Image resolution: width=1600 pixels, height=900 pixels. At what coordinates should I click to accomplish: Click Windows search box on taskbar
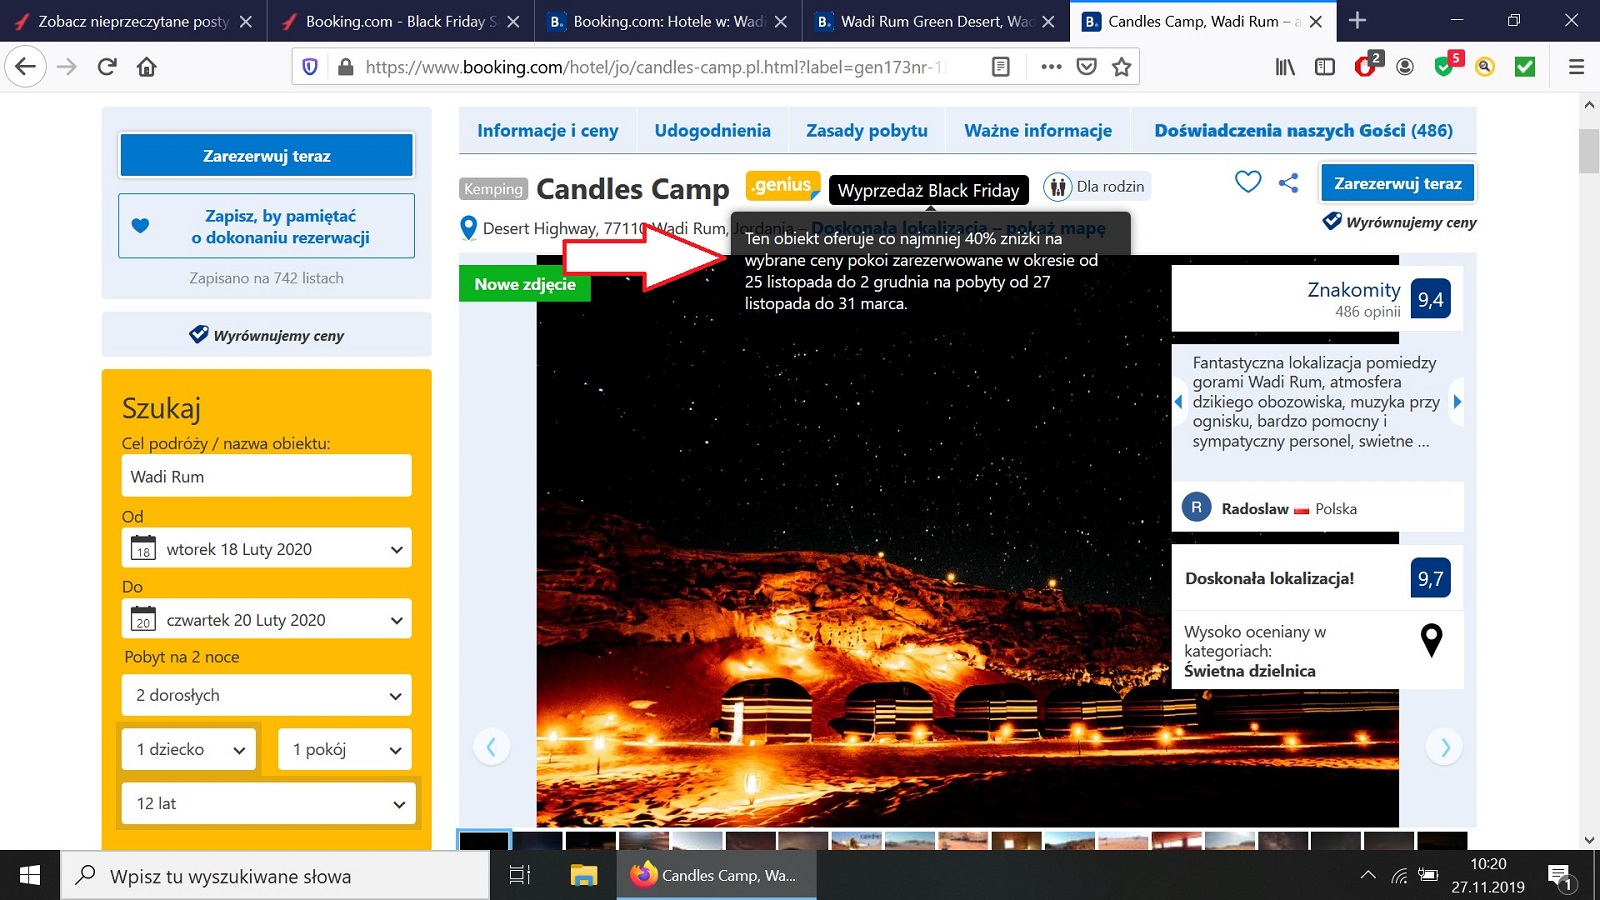tap(275, 875)
